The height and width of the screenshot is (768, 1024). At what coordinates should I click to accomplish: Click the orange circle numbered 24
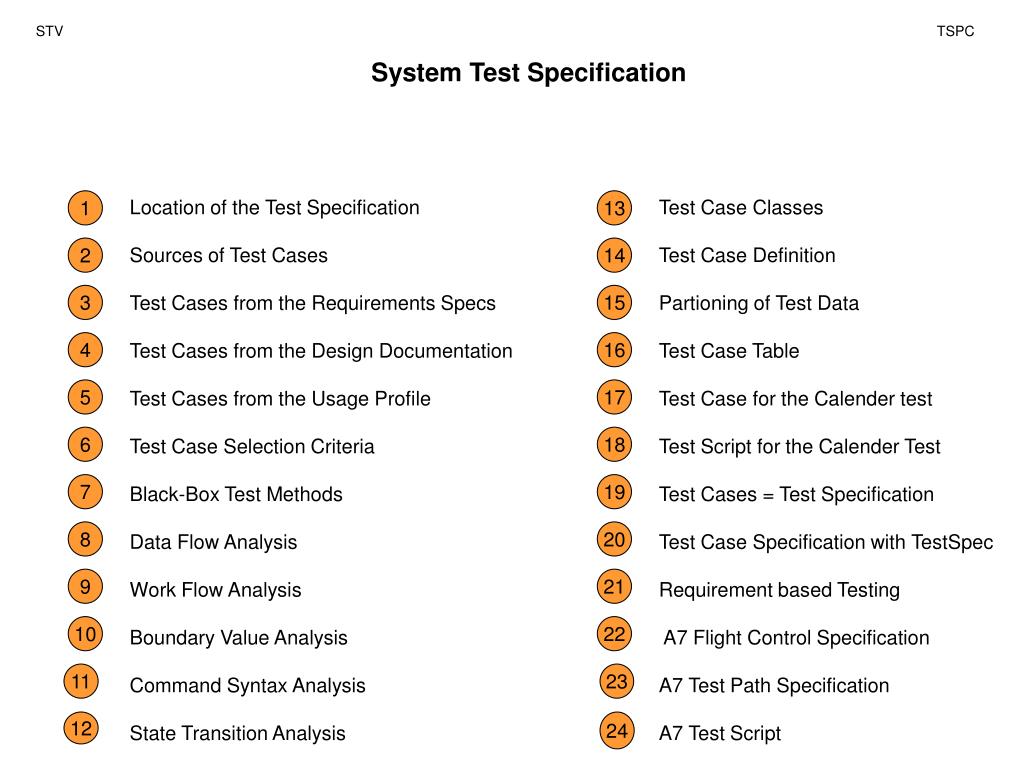(616, 731)
